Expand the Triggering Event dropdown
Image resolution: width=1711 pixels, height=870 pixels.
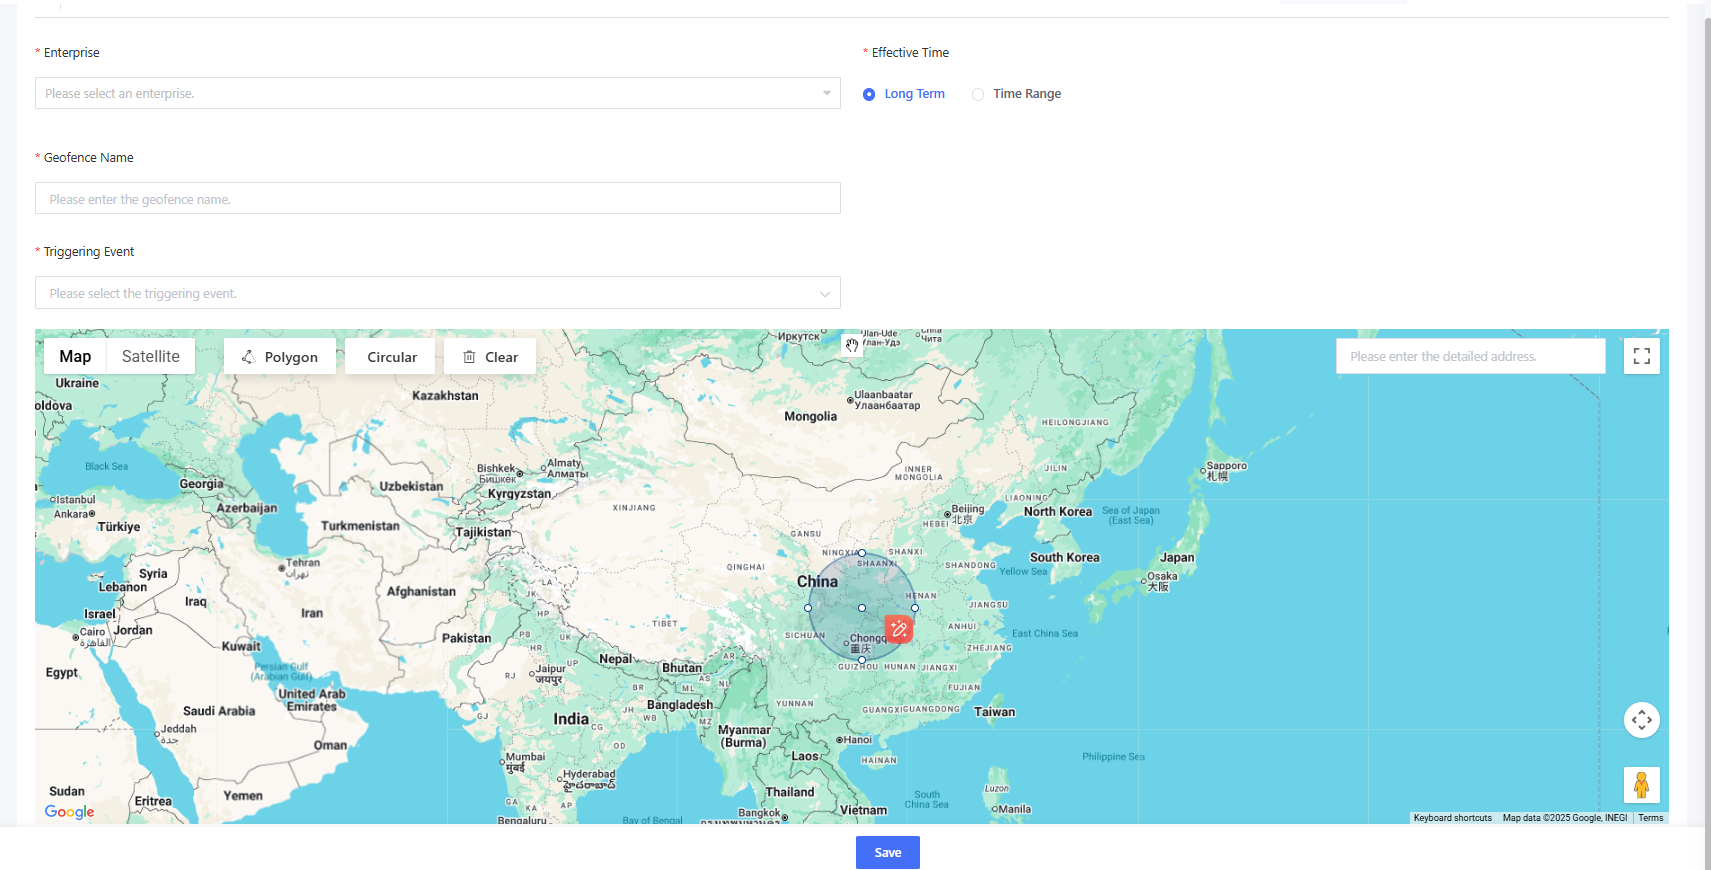tap(437, 293)
